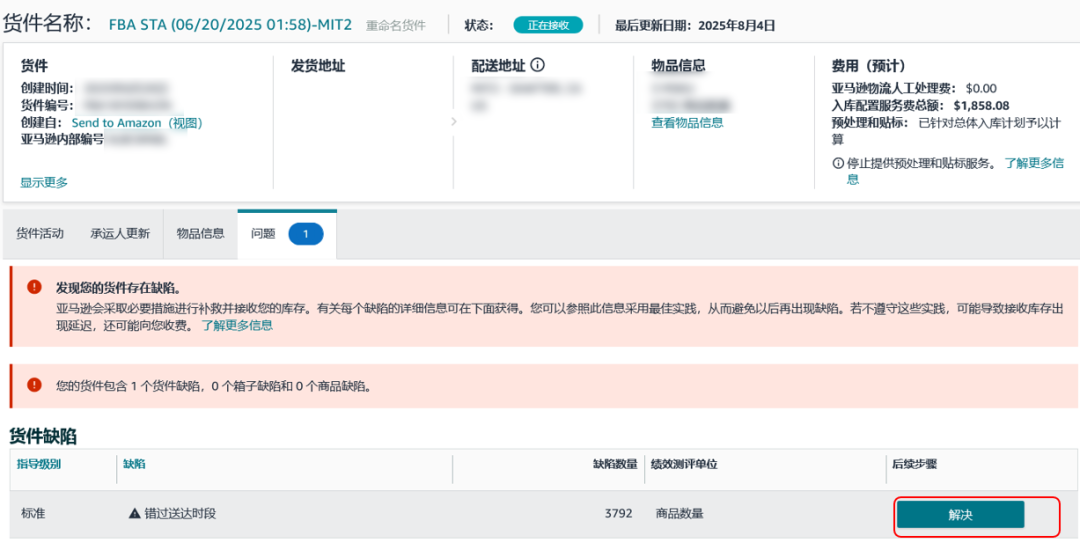Click the 缺陷数量 column header
The width and height of the screenshot is (1080, 543).
click(x=615, y=464)
